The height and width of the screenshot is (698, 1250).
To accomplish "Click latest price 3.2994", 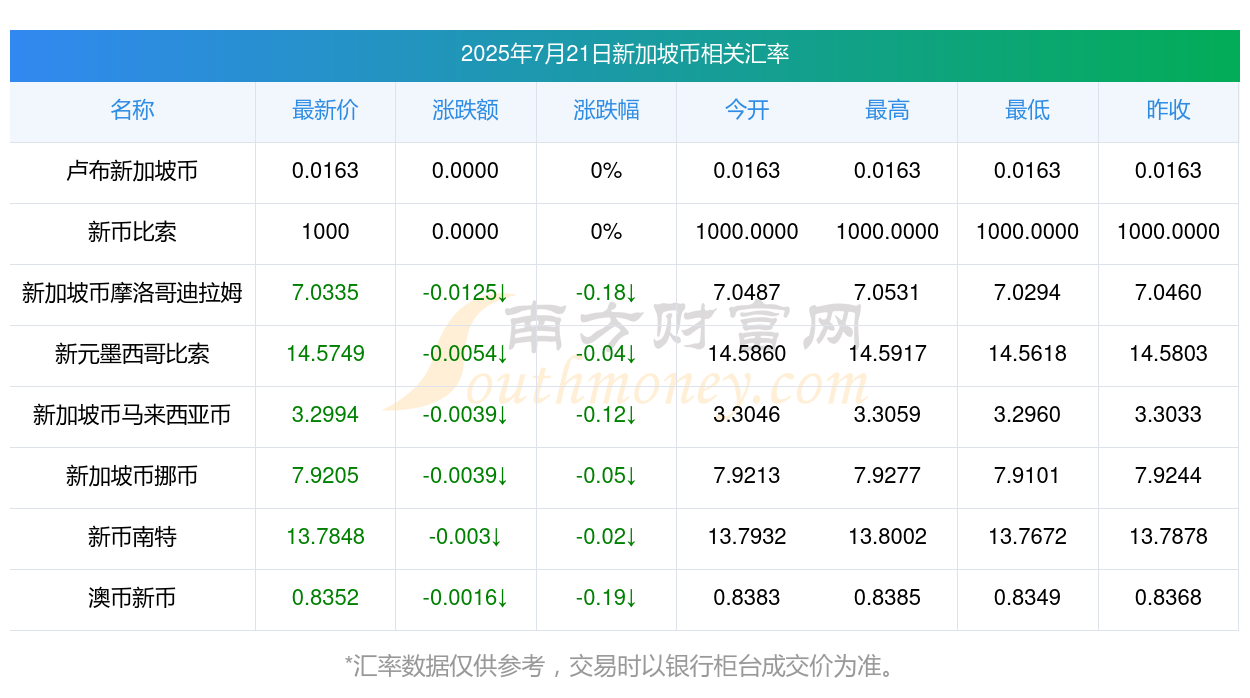I will (x=325, y=415).
